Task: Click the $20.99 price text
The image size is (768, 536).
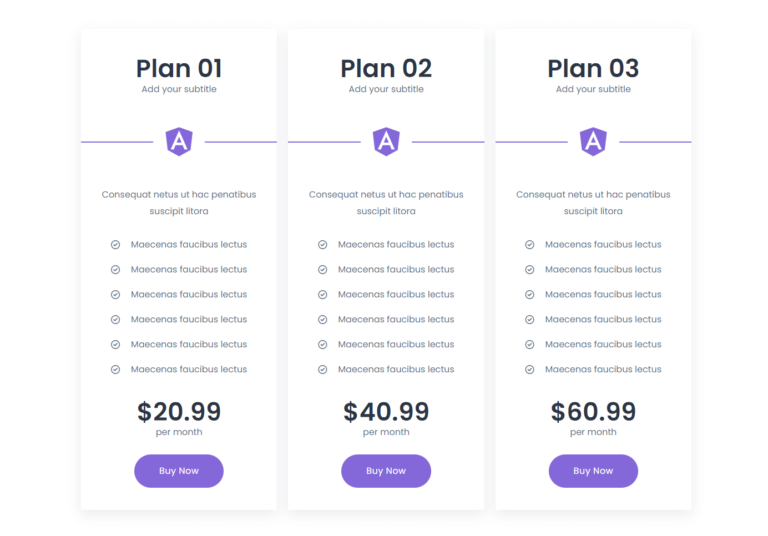Action: pos(179,411)
